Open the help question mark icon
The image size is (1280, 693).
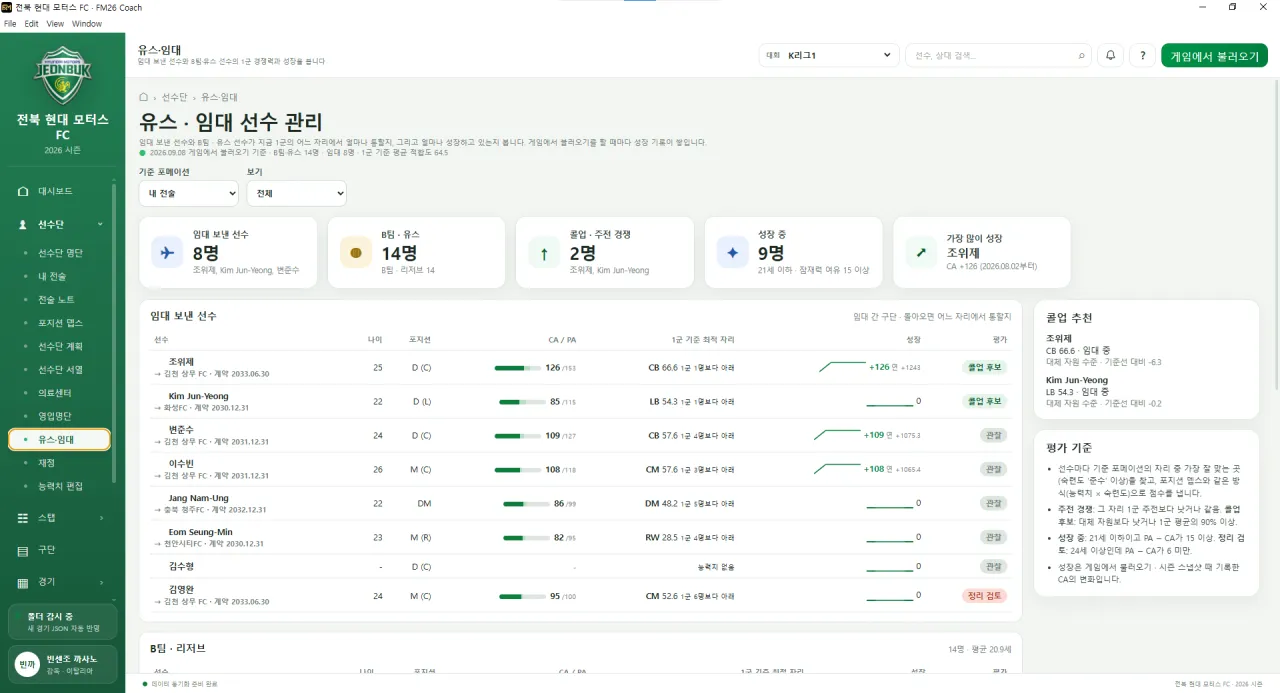(1143, 56)
